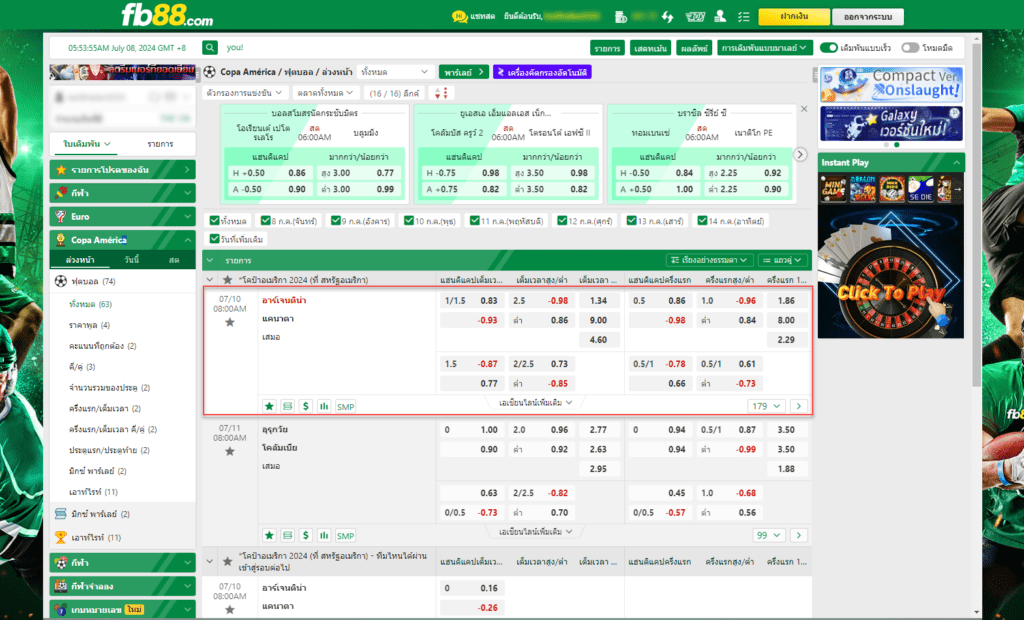Click the coin stack balance icon
The width and height of the screenshot is (1024, 620).
point(621,17)
